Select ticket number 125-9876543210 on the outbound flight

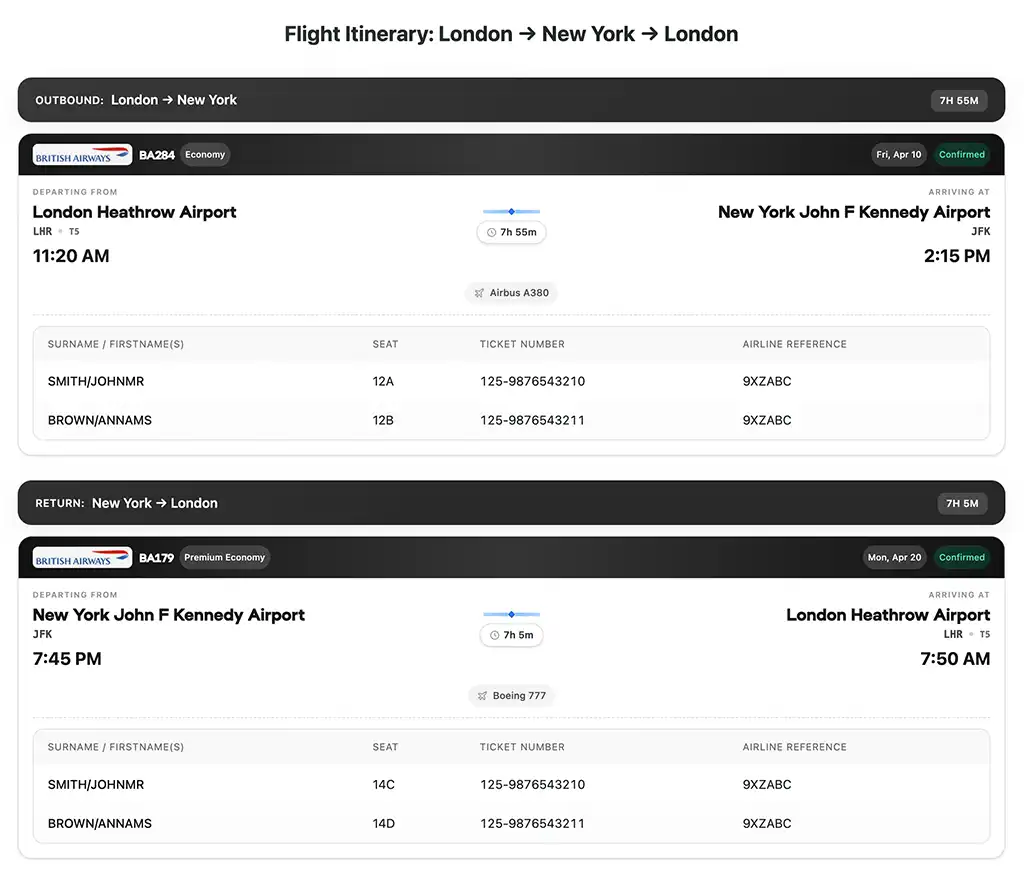[532, 382]
